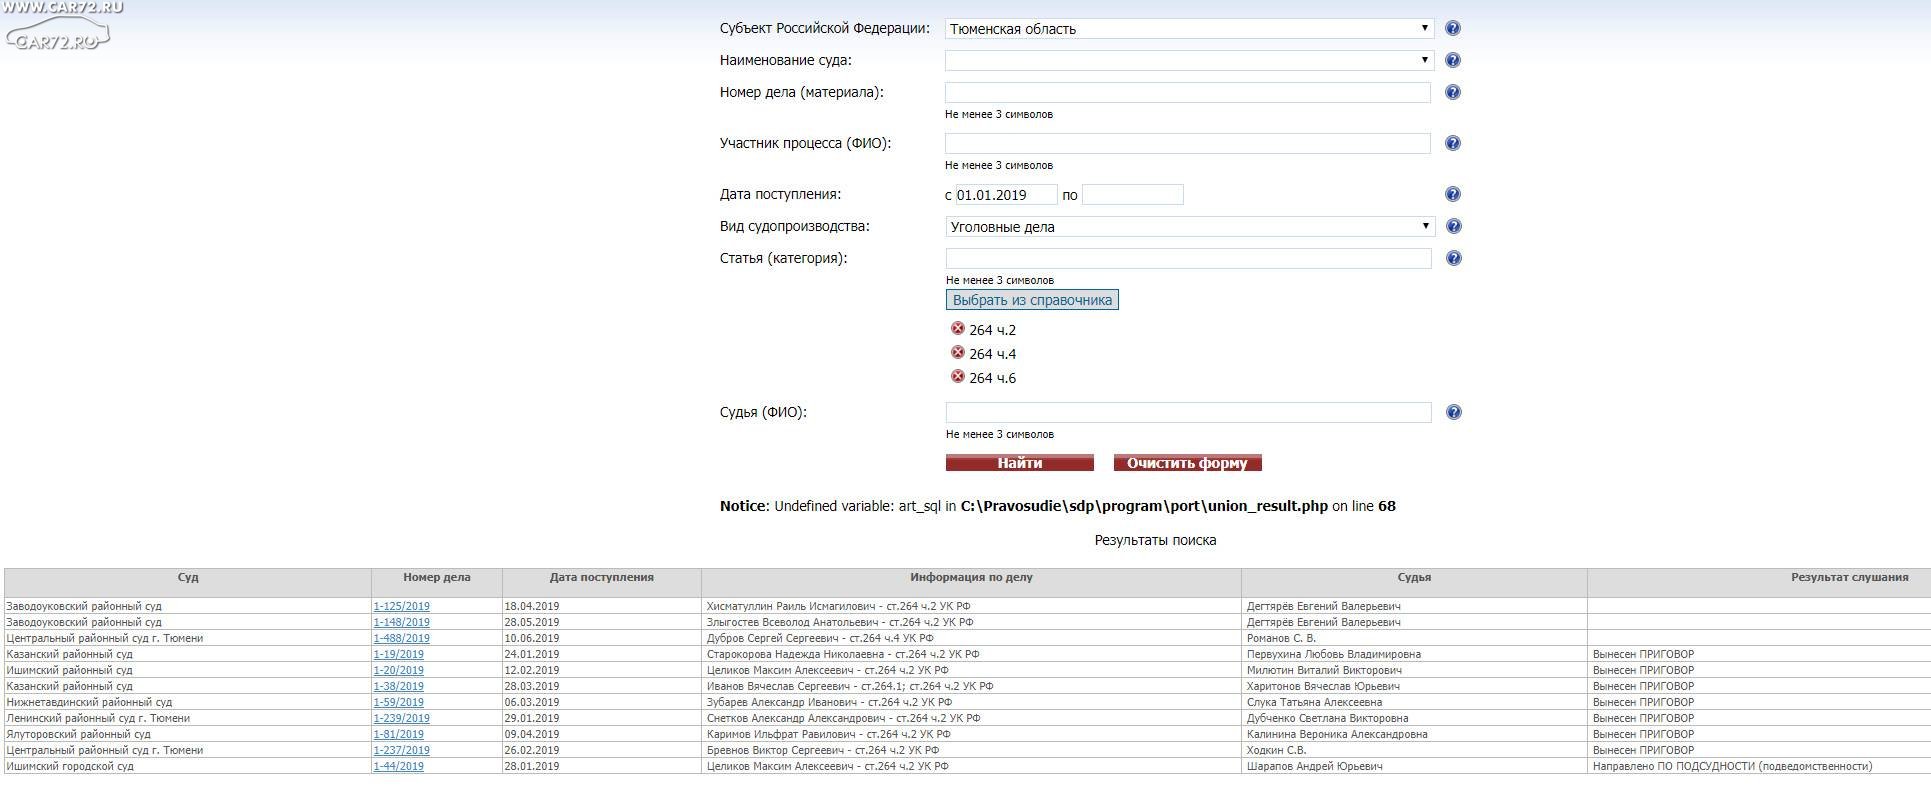
Task: Open the Субъект Российской Федерации dropdown
Action: (1188, 29)
